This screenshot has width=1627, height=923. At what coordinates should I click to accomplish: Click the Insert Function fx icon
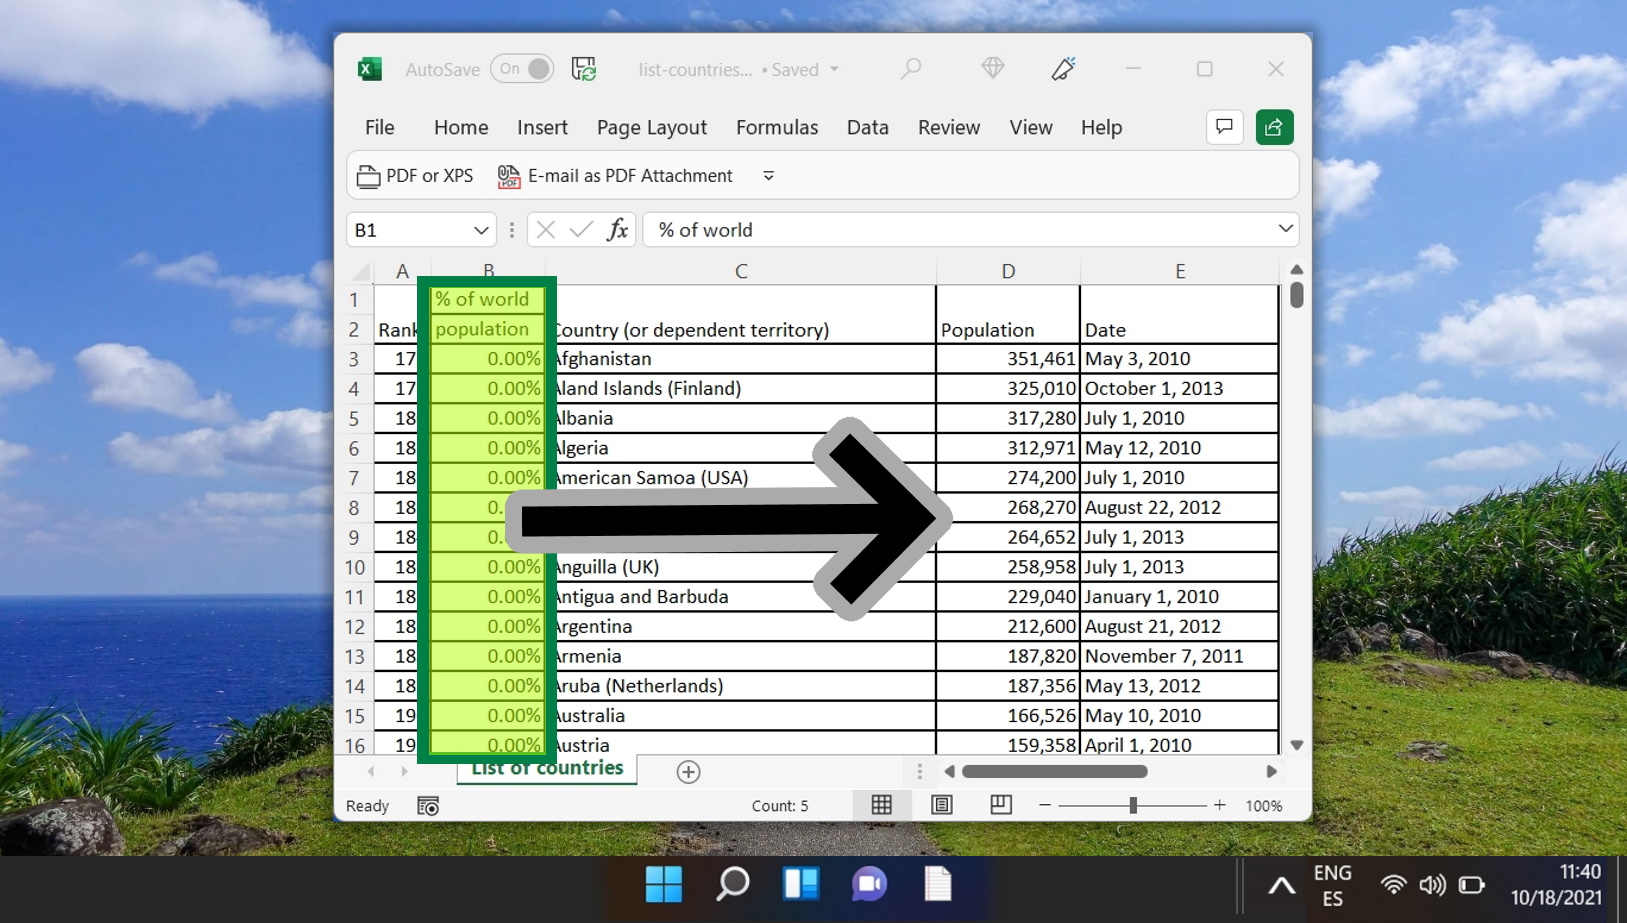(617, 230)
